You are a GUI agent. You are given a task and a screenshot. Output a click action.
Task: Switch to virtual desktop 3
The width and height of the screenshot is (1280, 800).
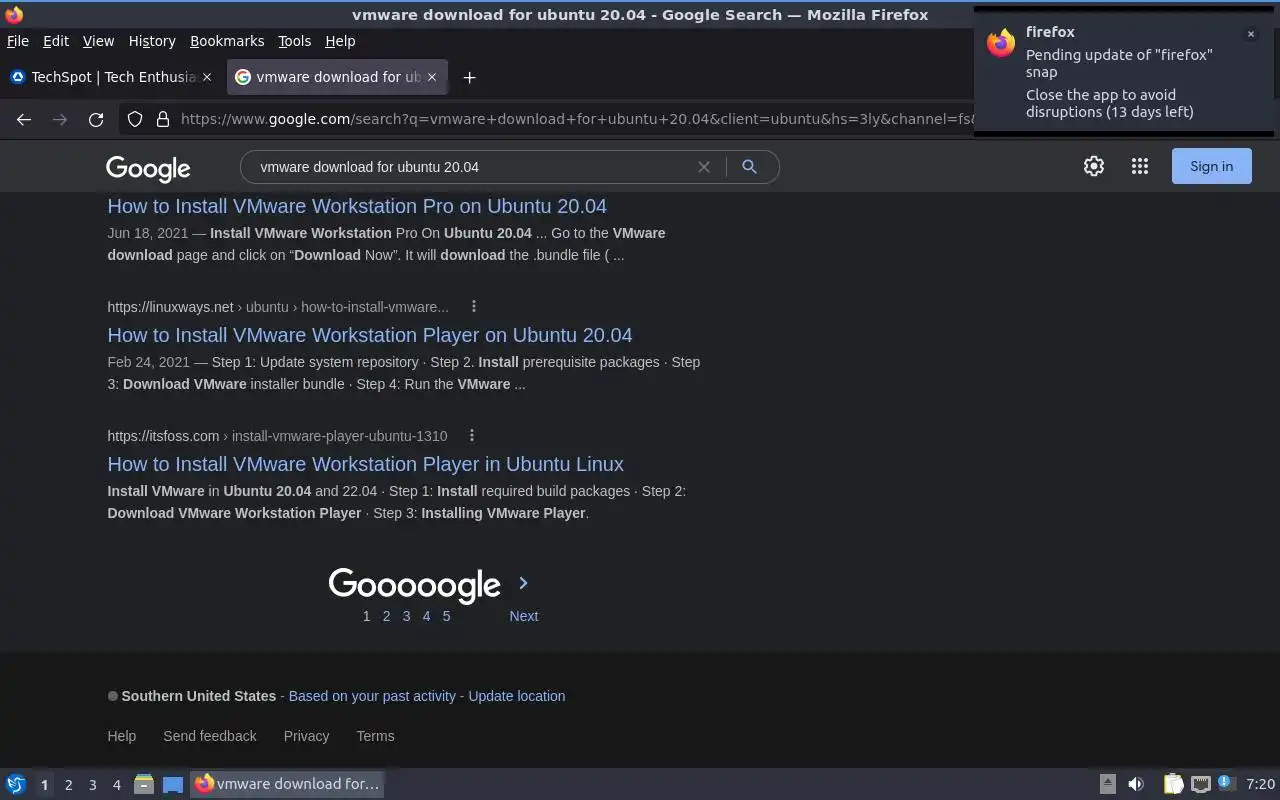coord(92,785)
